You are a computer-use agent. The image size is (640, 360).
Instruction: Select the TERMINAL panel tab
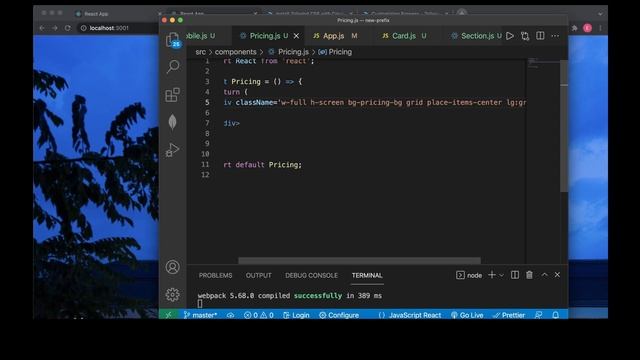(367, 276)
